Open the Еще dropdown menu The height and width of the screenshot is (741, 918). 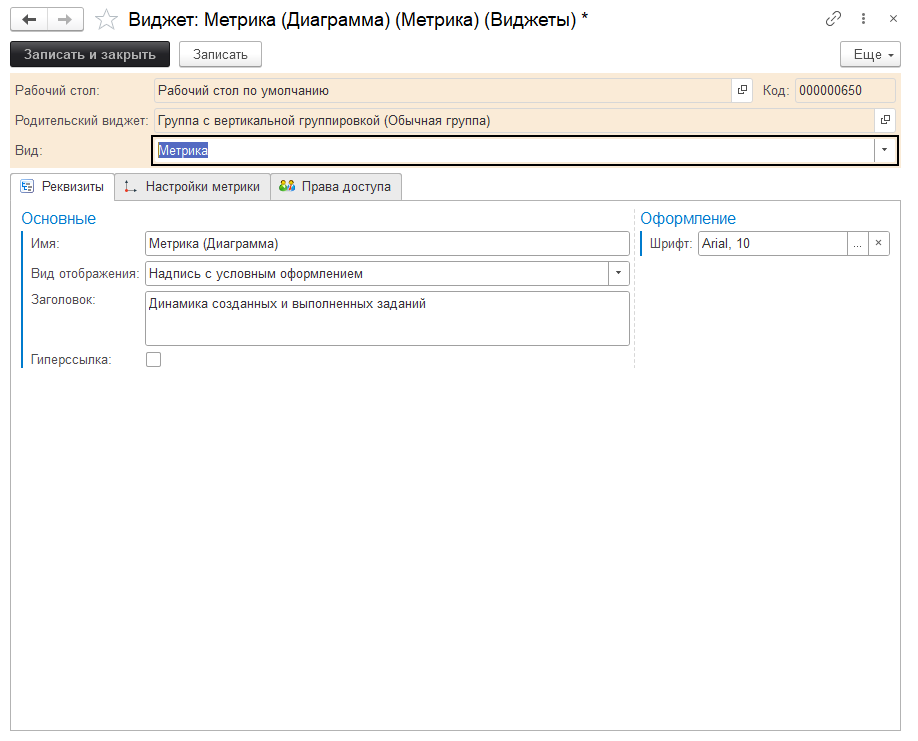click(870, 54)
